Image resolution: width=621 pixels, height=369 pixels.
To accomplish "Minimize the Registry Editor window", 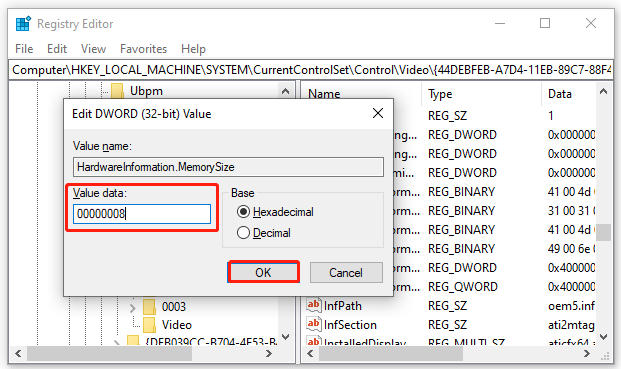I will [500, 23].
